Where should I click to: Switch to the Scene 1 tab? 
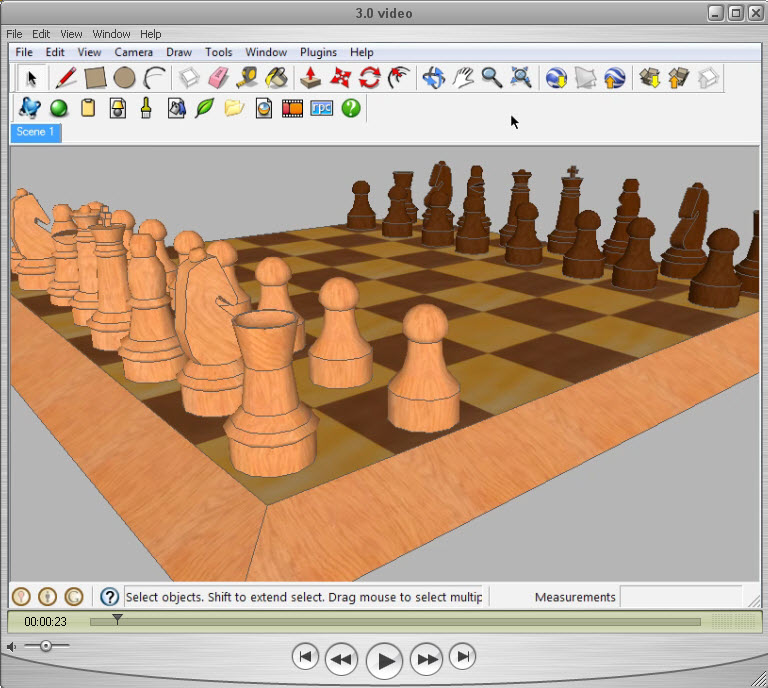(36, 132)
